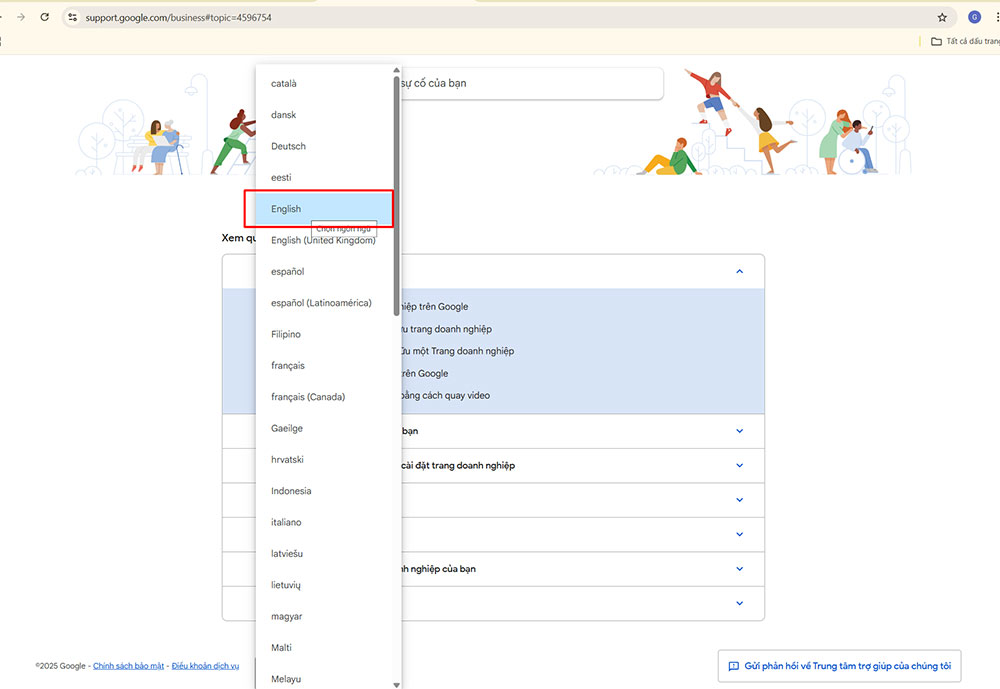This screenshot has width=1000, height=689.
Task: Click the feedback speech bubble icon
Action: click(x=733, y=666)
